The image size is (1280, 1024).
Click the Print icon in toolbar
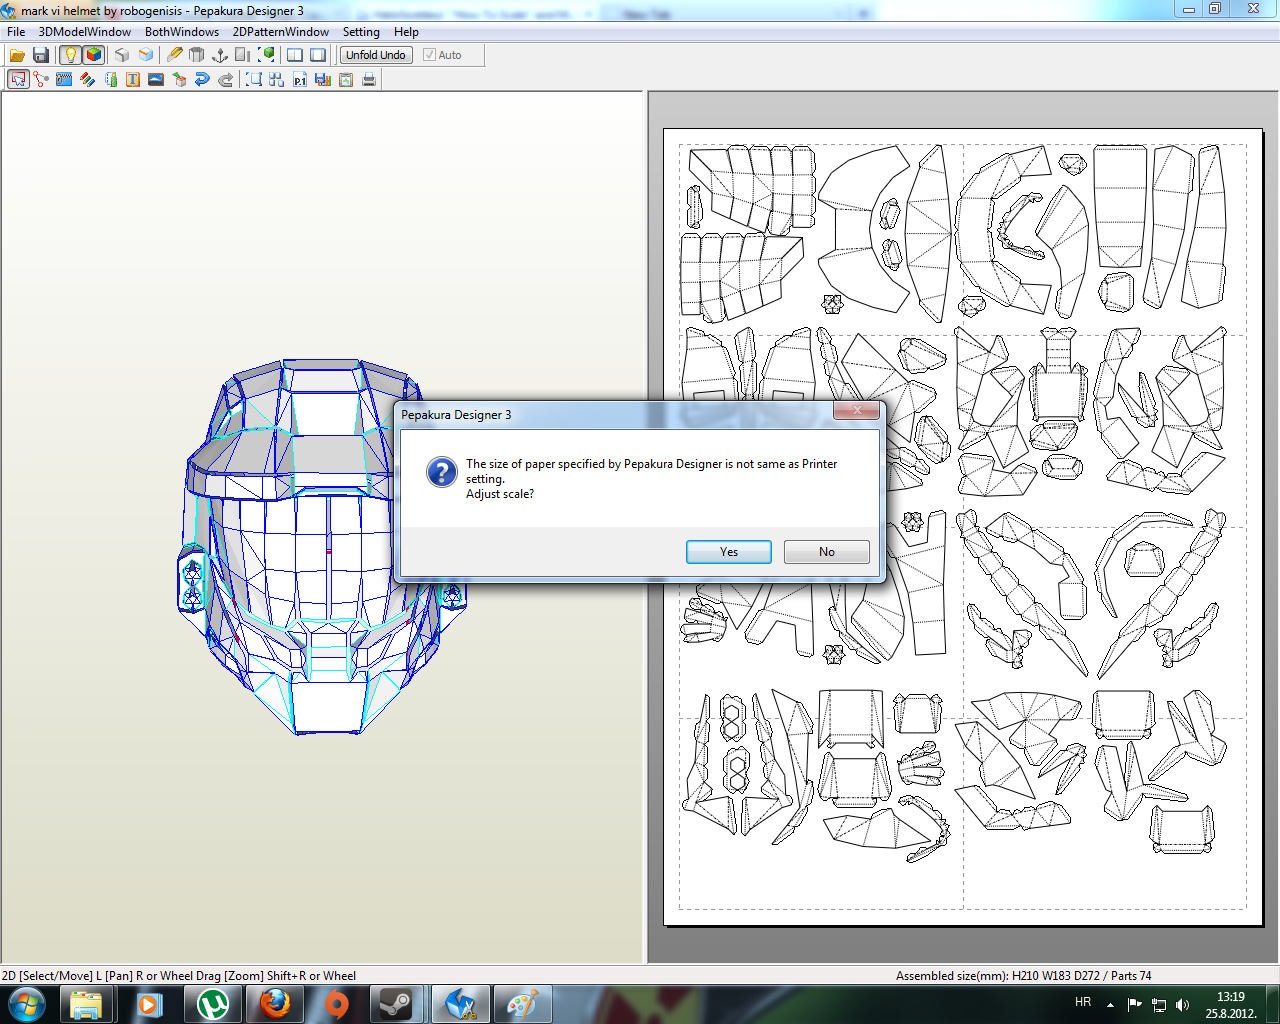369,79
